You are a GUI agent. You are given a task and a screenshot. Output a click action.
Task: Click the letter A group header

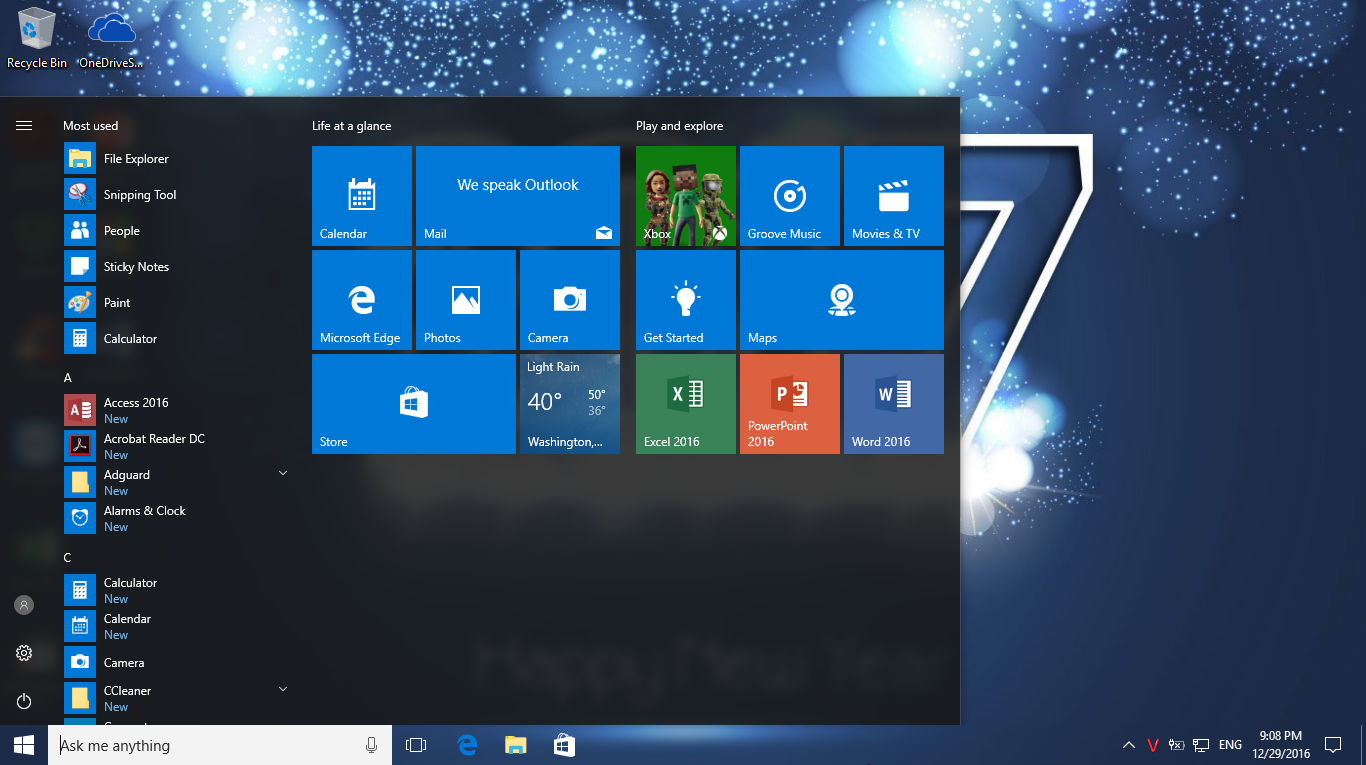coord(68,378)
